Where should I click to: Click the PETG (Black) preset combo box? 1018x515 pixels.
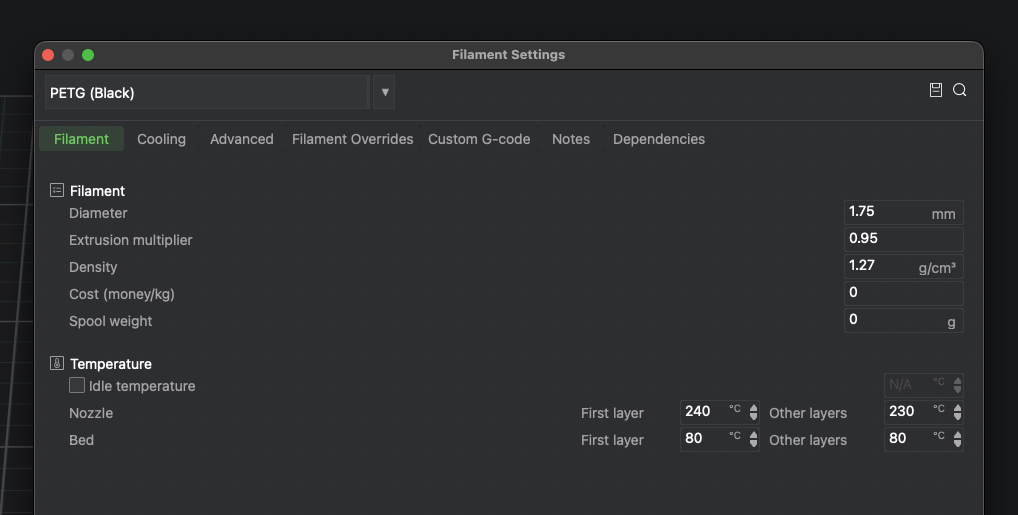coord(207,92)
